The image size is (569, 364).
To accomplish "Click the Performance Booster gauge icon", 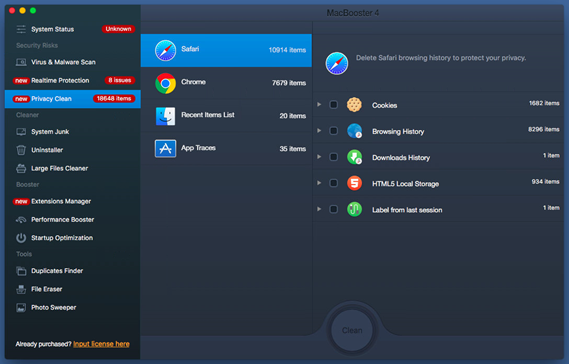I will (x=21, y=220).
